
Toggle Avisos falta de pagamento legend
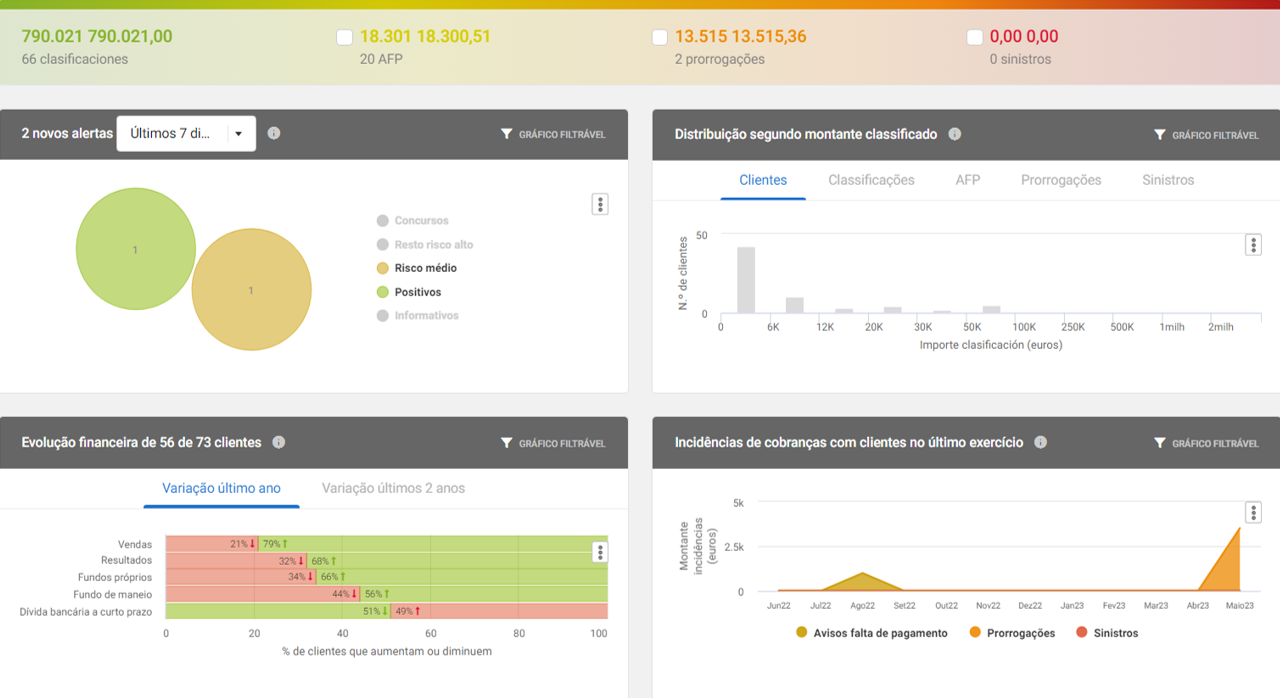click(x=872, y=633)
